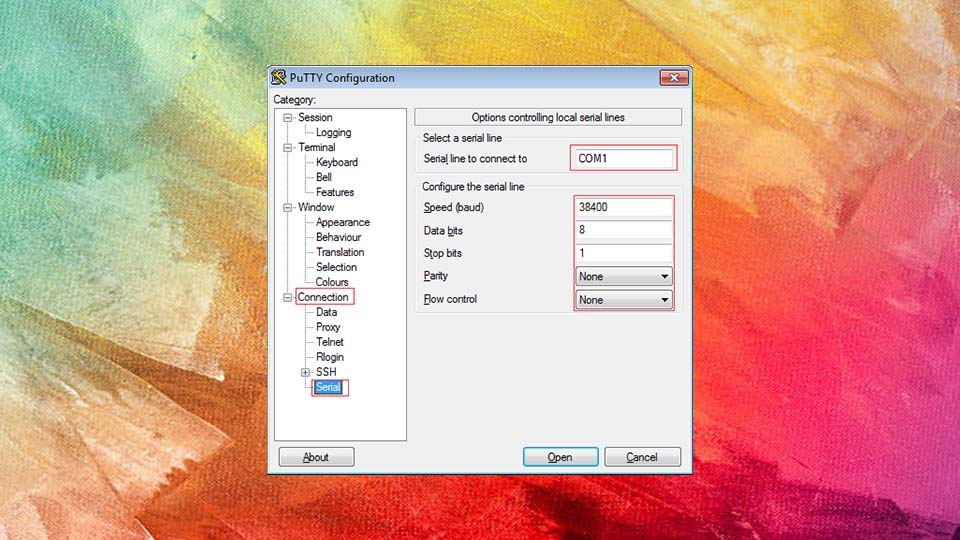This screenshot has height=540, width=960.
Task: Click the 'Parity' label
Action: [x=435, y=276]
